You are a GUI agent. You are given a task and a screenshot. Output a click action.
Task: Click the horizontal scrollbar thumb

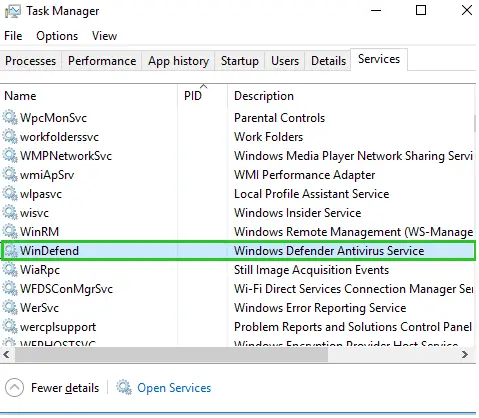point(171,354)
